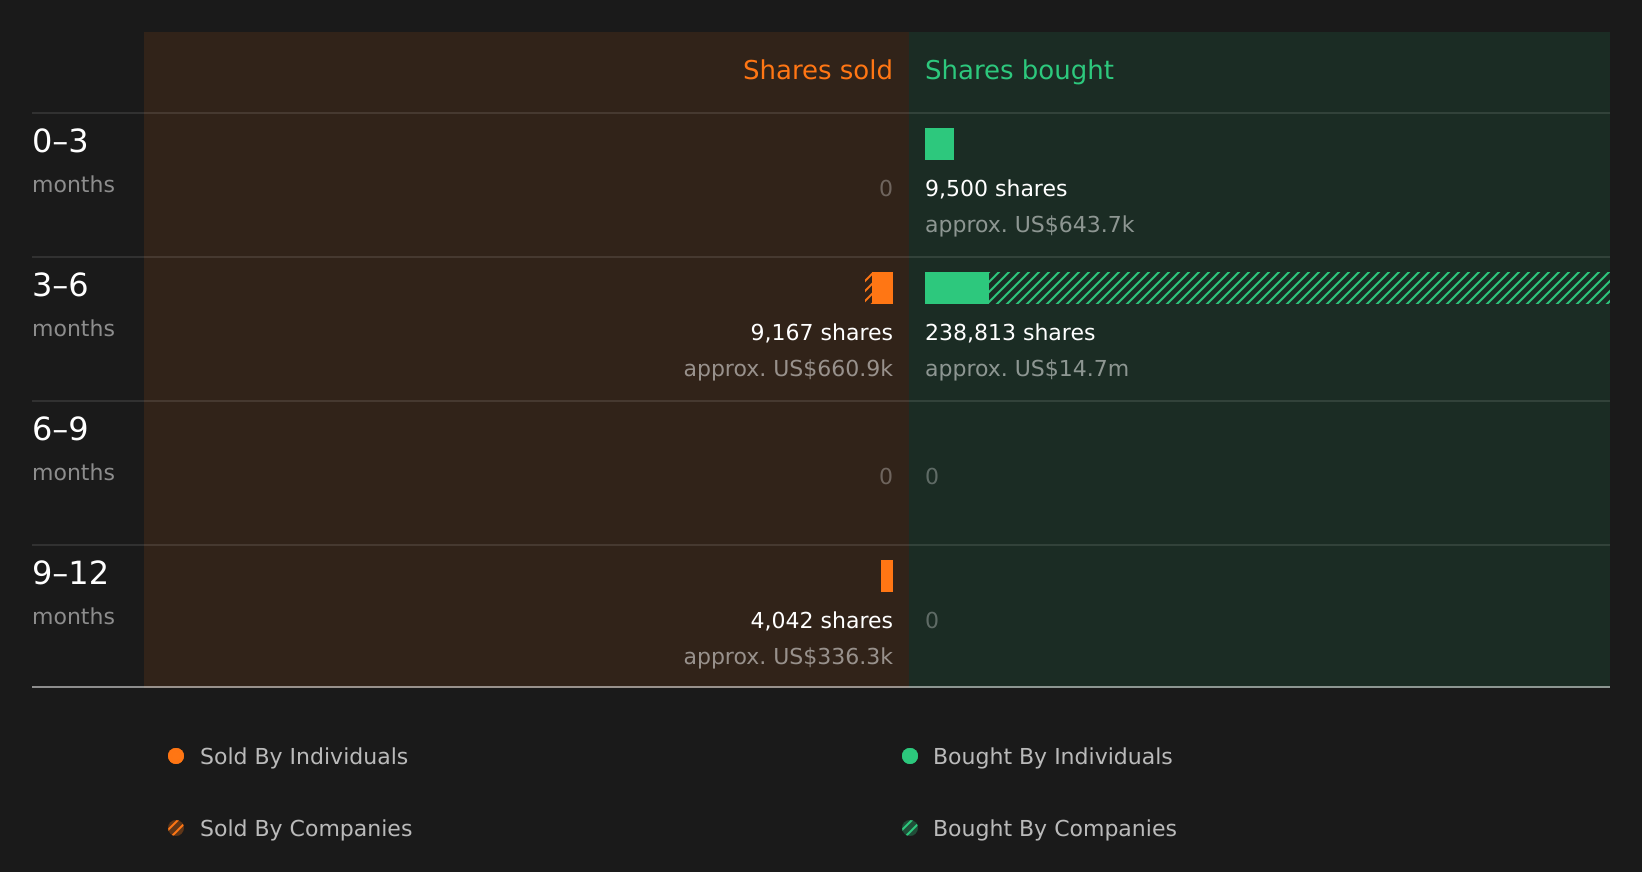
Task: Click the sold zero in 0–3 months row
Action: click(x=886, y=189)
